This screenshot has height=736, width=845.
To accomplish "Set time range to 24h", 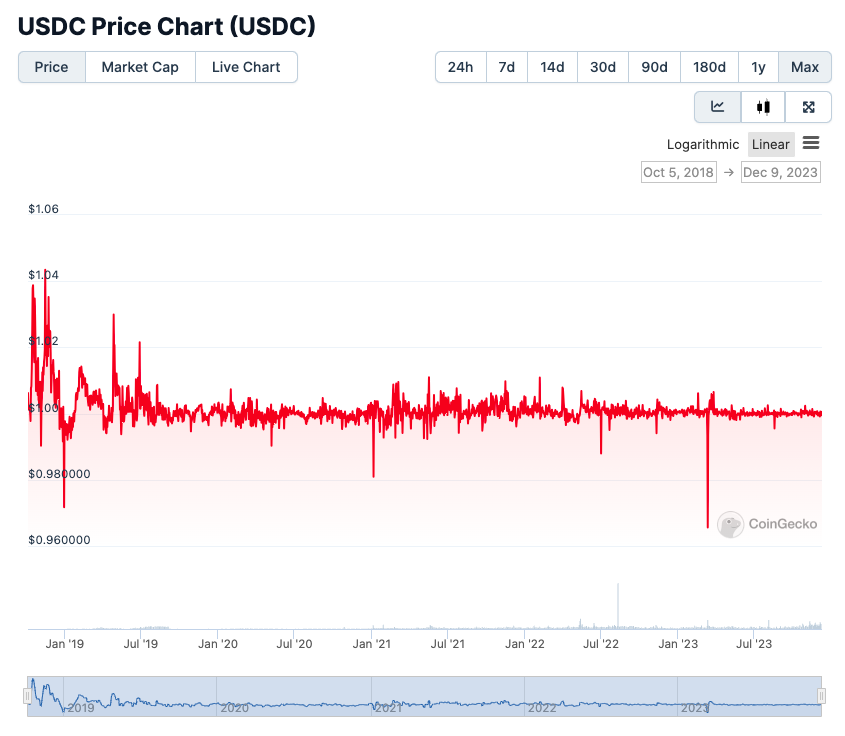I will pyautogui.click(x=460, y=67).
